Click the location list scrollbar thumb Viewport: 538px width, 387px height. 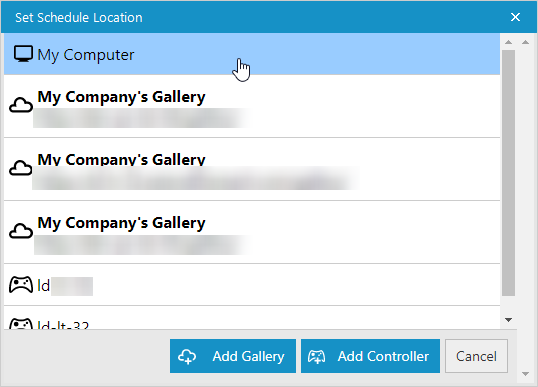tap(508, 173)
